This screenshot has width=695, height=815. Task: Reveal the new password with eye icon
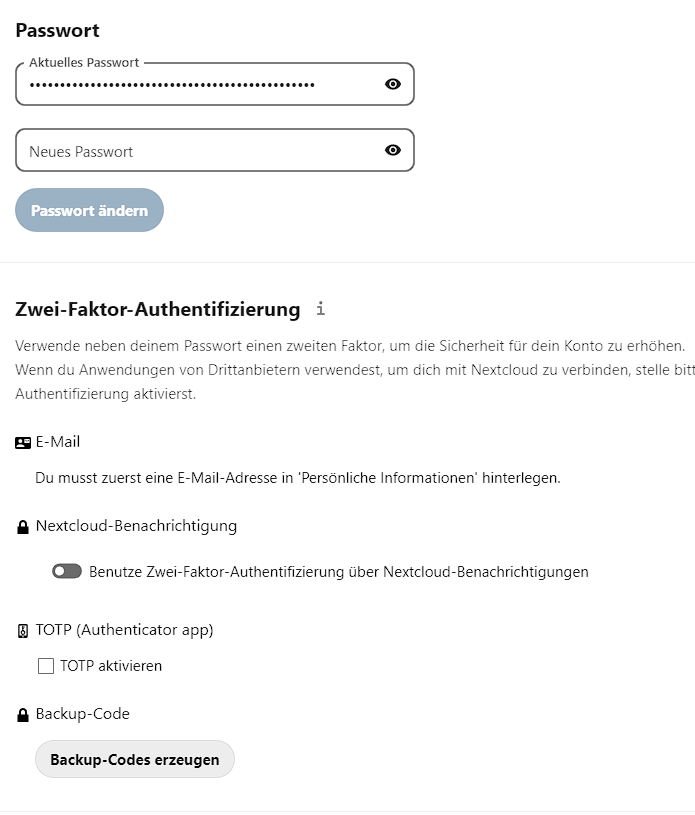coord(393,150)
